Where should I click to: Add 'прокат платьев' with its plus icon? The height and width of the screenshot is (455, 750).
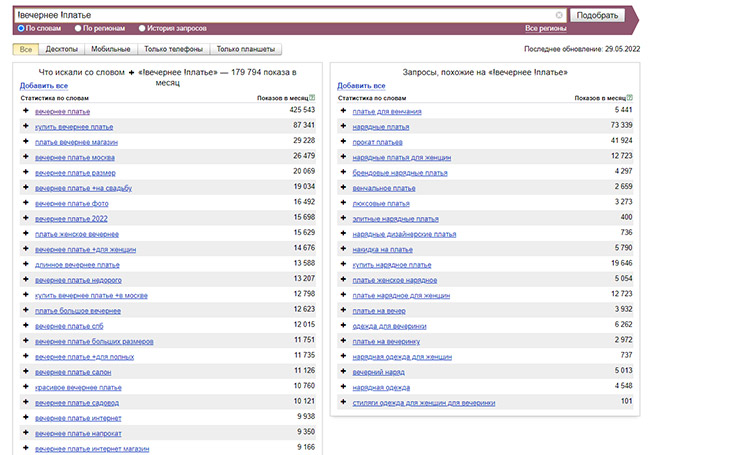pyautogui.click(x=343, y=141)
